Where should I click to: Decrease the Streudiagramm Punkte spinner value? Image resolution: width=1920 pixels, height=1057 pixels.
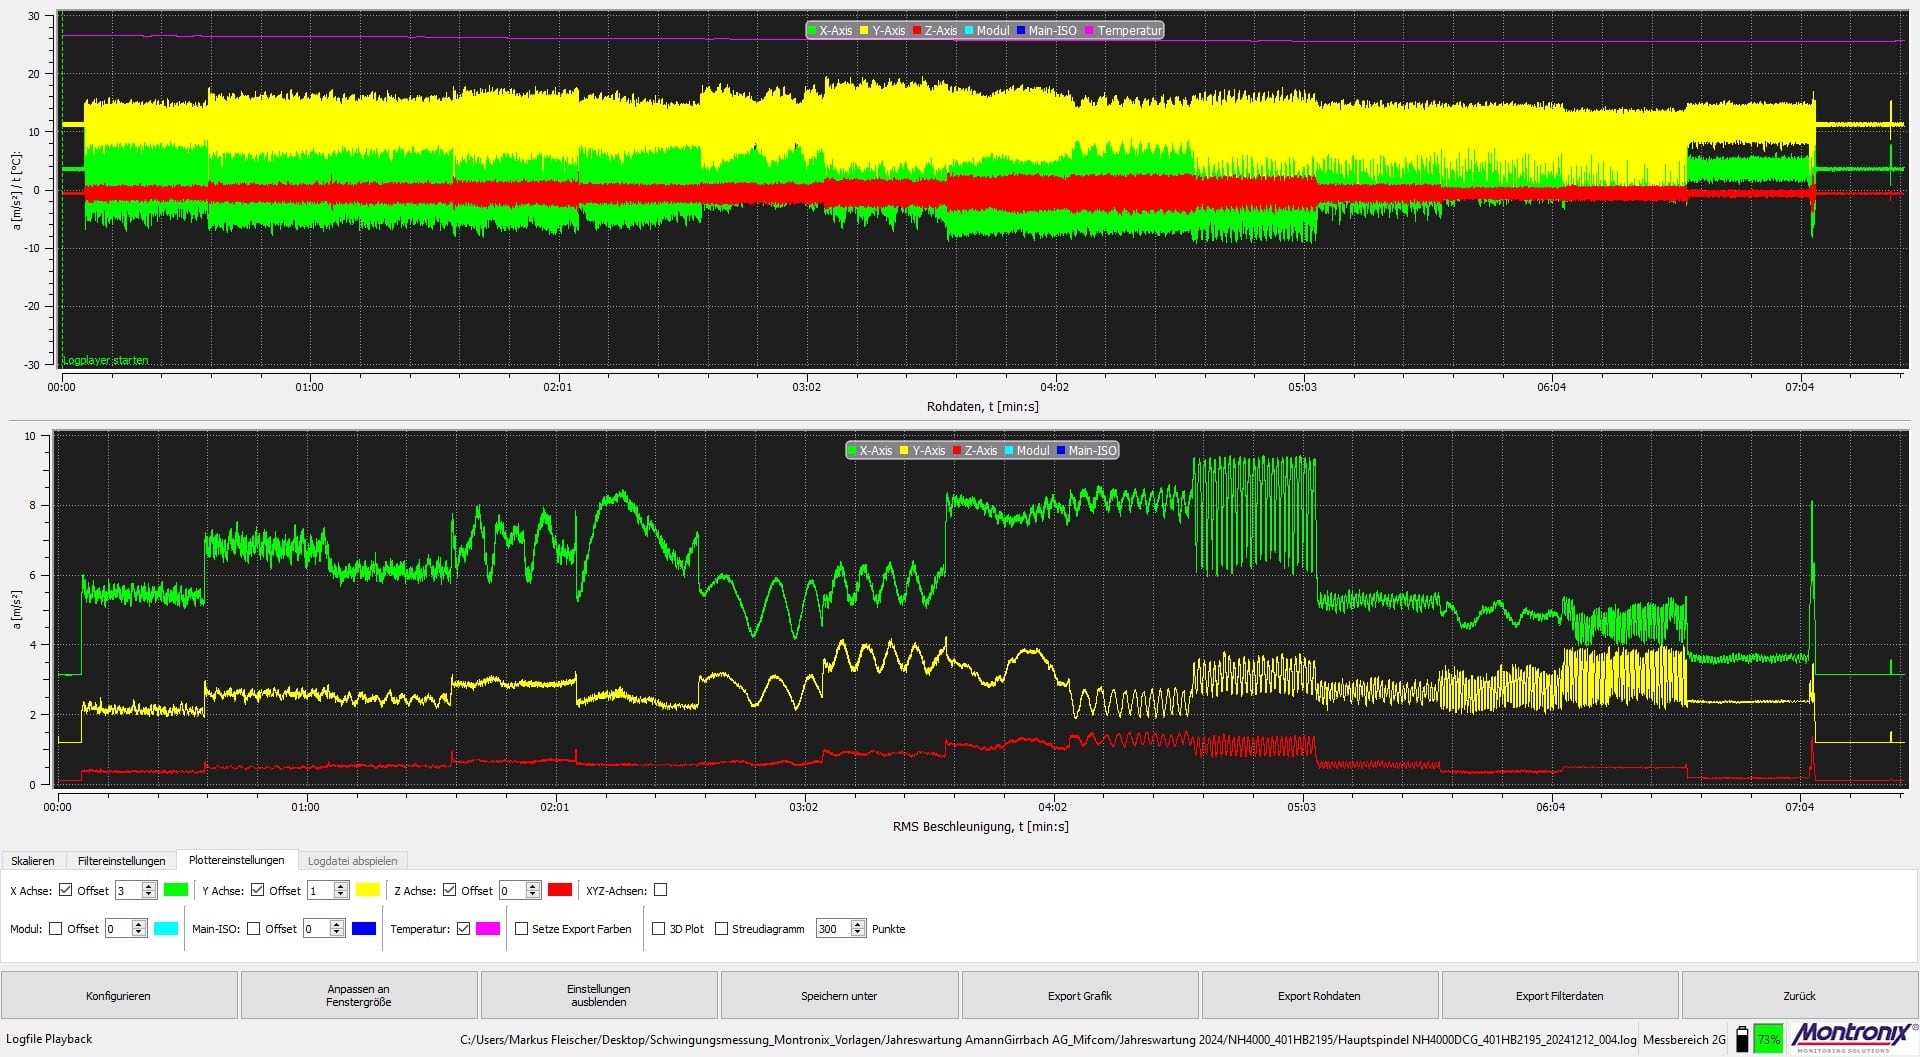(858, 933)
